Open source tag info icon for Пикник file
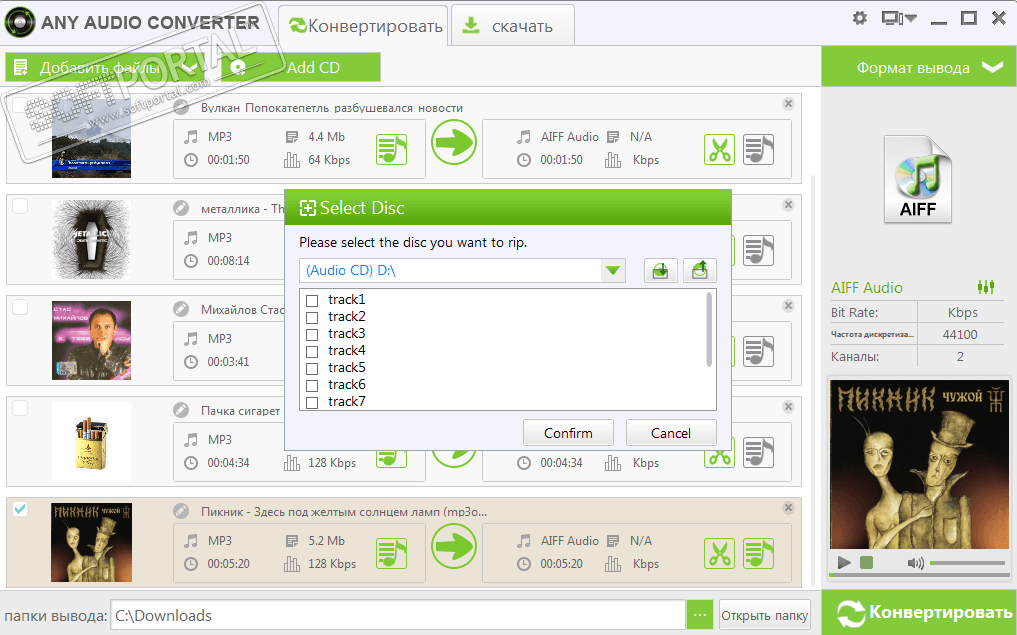This screenshot has height=635, width=1017. [x=391, y=553]
